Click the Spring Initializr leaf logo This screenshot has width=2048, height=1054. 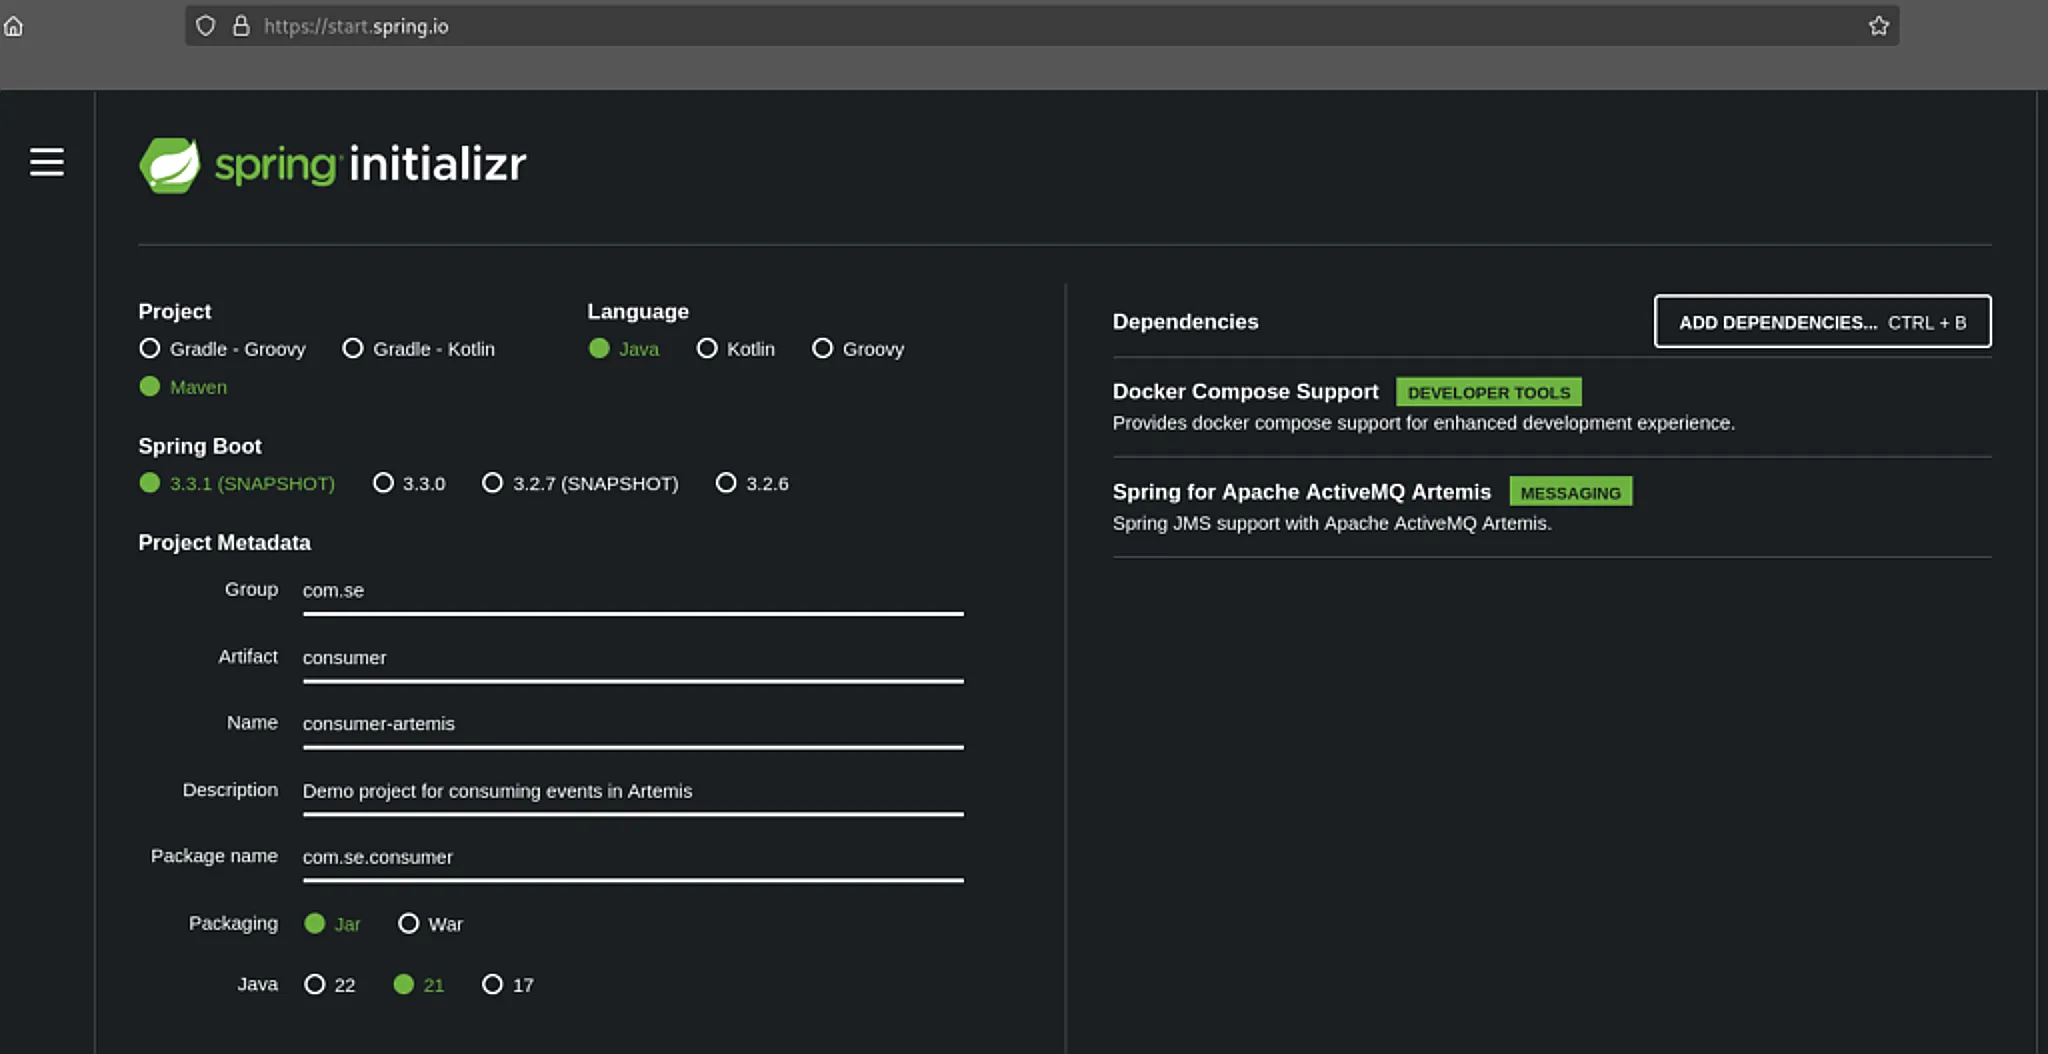coord(170,165)
